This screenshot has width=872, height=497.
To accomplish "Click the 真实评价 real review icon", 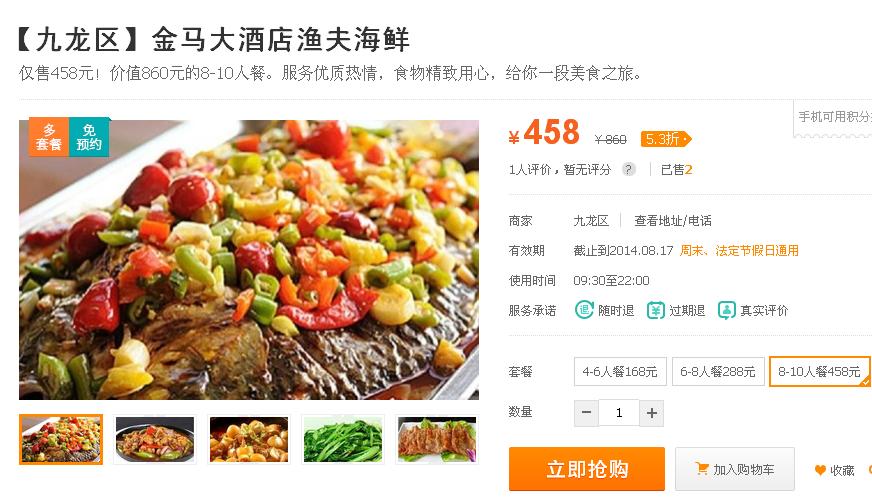I will pyautogui.click(x=727, y=310).
